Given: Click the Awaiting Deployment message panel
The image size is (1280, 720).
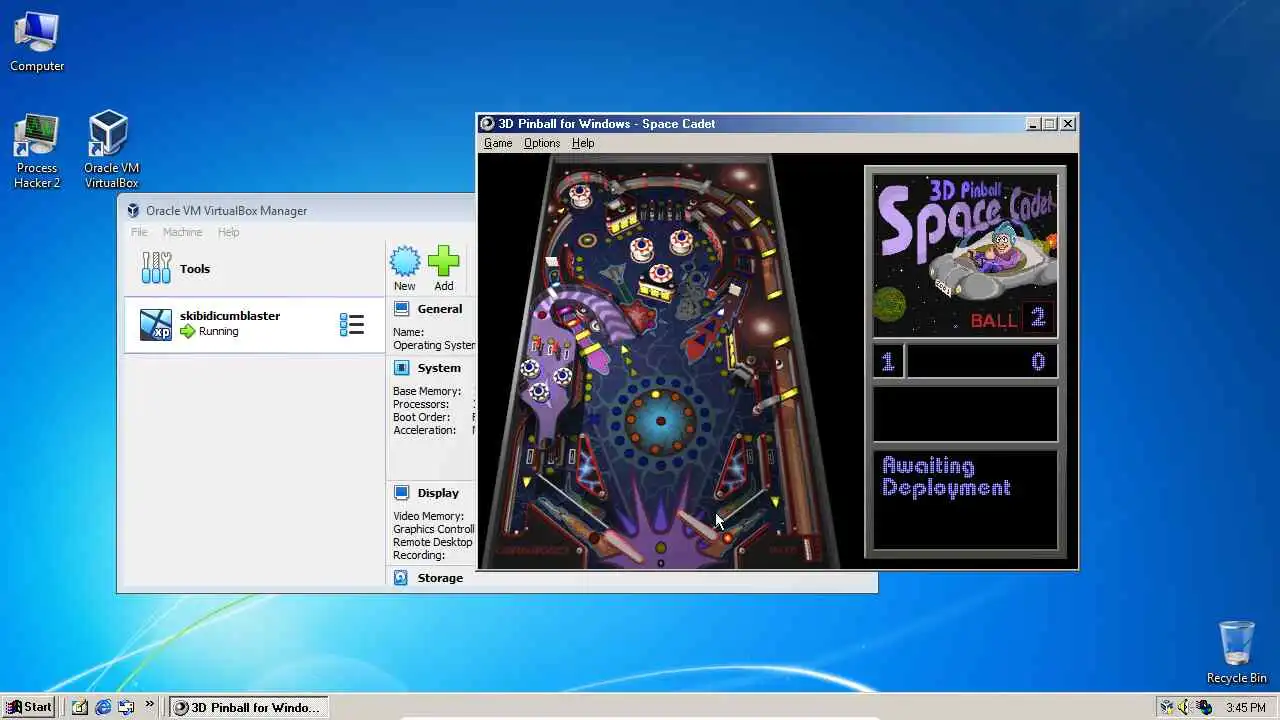Looking at the screenshot, I should point(965,499).
